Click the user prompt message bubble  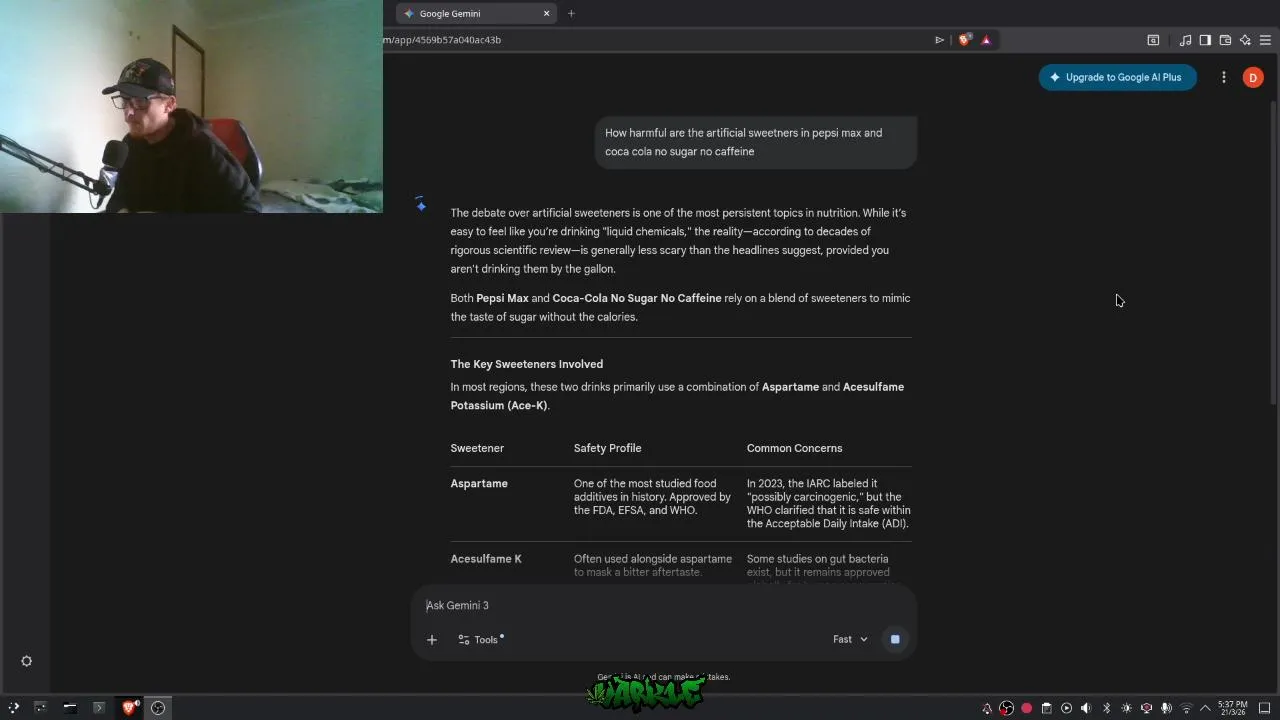(x=756, y=142)
